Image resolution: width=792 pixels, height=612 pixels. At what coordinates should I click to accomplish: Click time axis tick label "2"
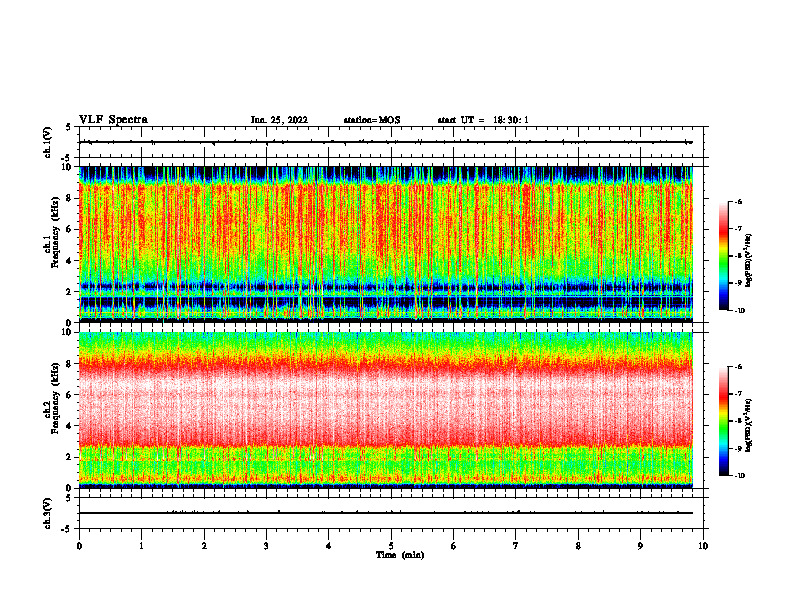coord(204,546)
